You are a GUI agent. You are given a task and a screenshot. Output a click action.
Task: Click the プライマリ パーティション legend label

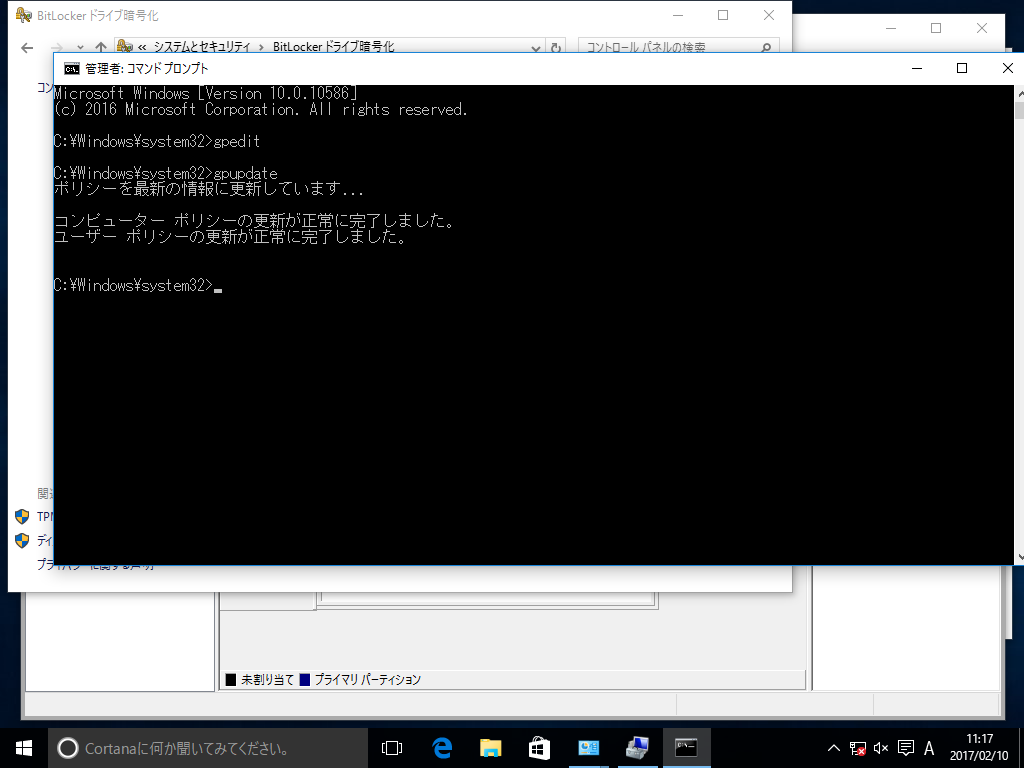pyautogui.click(x=368, y=680)
